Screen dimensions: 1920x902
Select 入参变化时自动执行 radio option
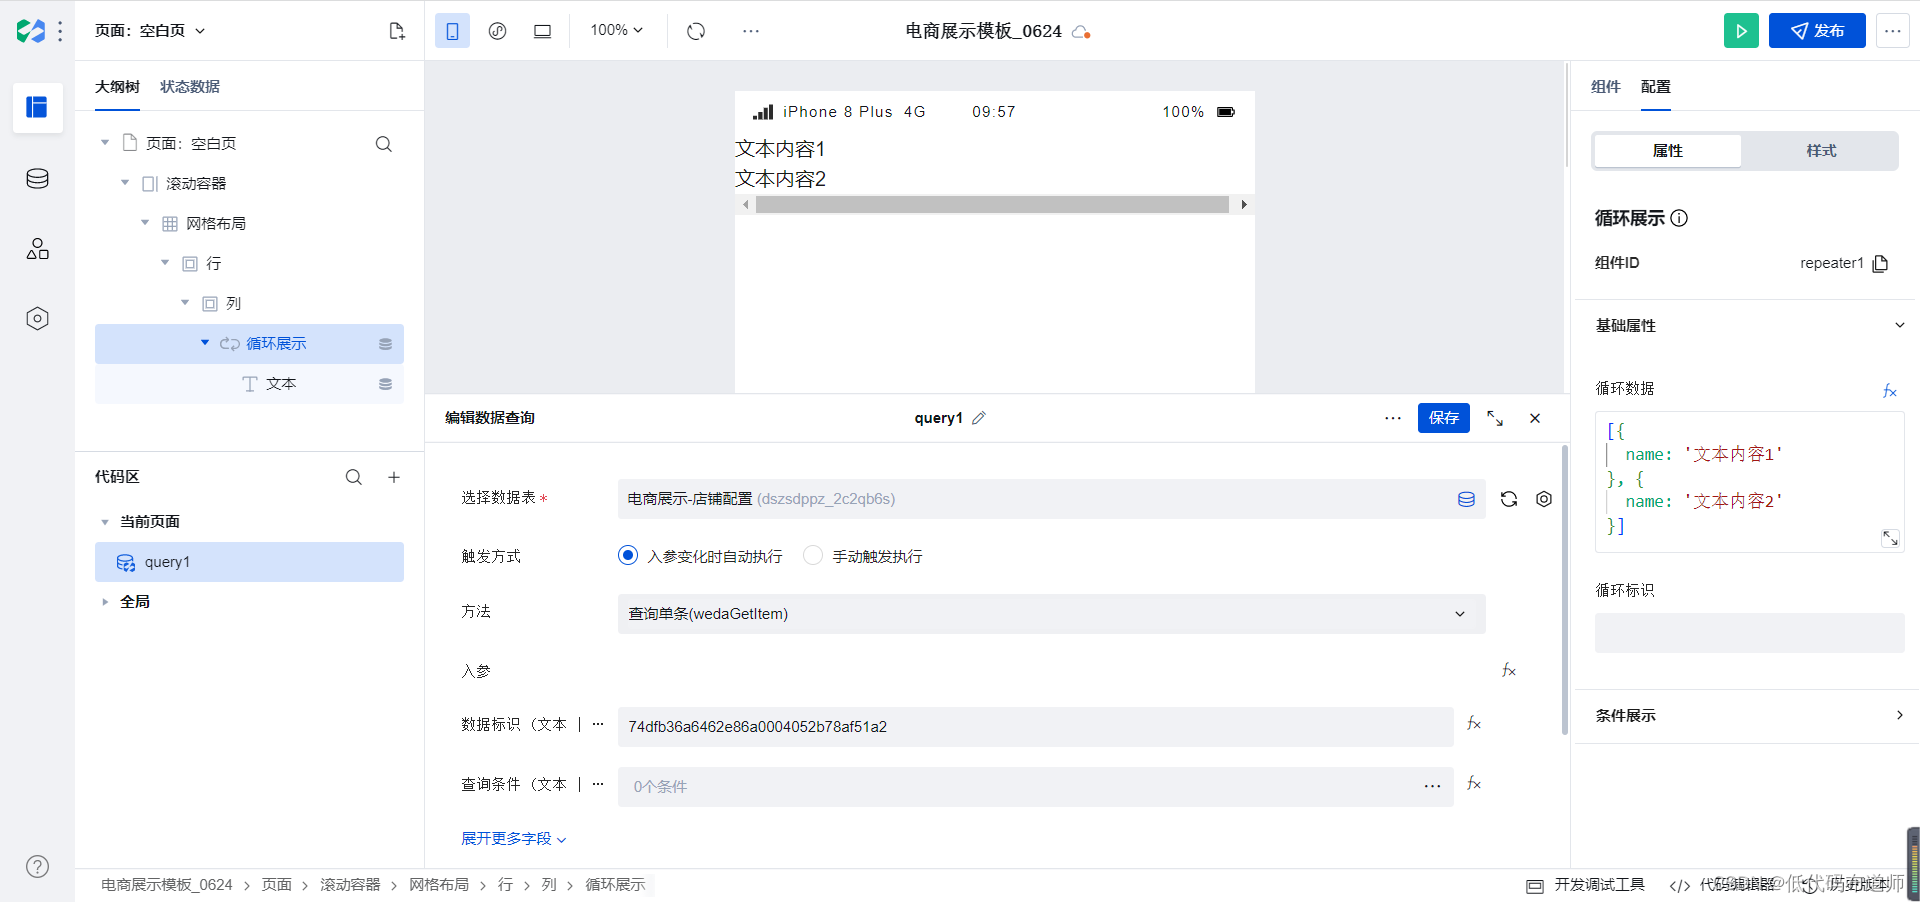point(628,555)
